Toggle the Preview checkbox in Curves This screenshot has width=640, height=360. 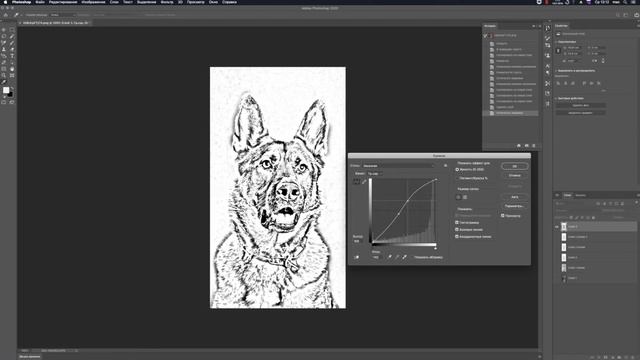point(502,216)
